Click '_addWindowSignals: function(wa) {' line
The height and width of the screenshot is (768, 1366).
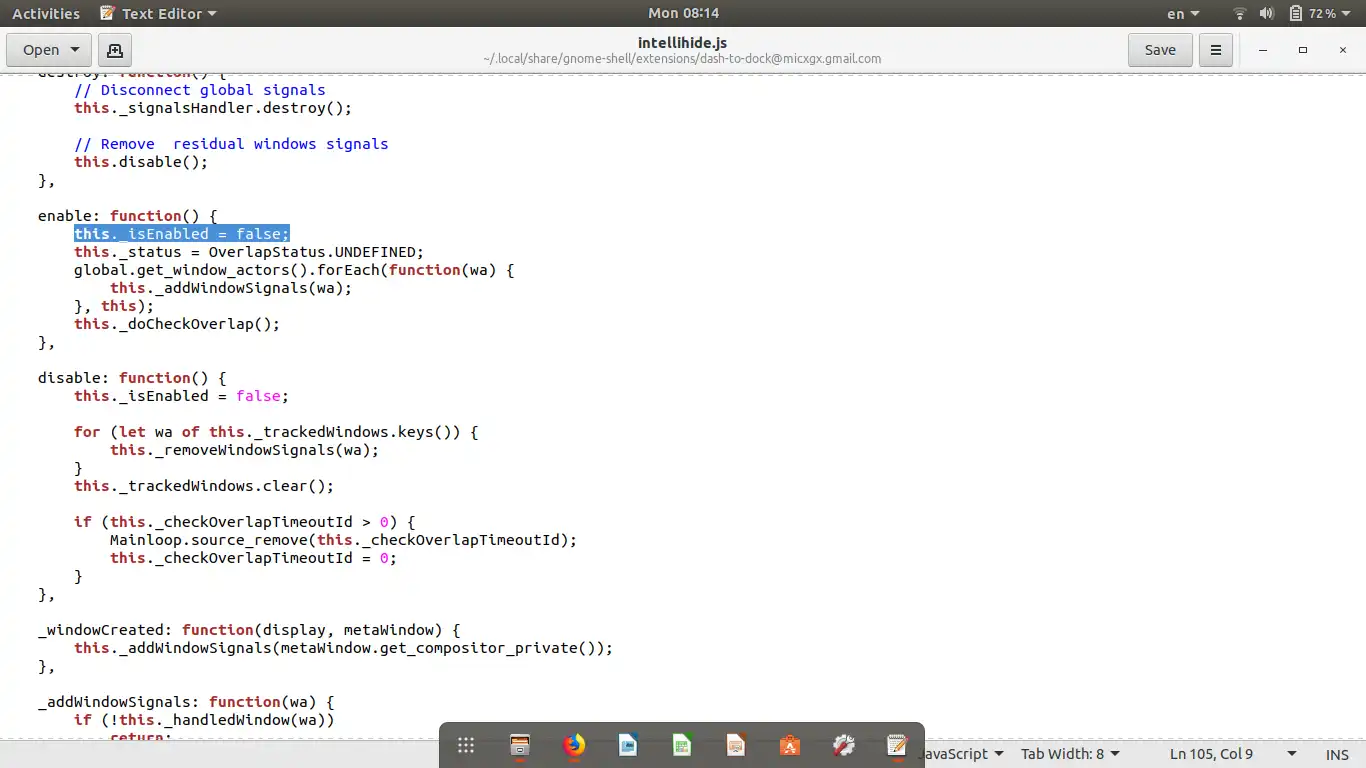186,702
